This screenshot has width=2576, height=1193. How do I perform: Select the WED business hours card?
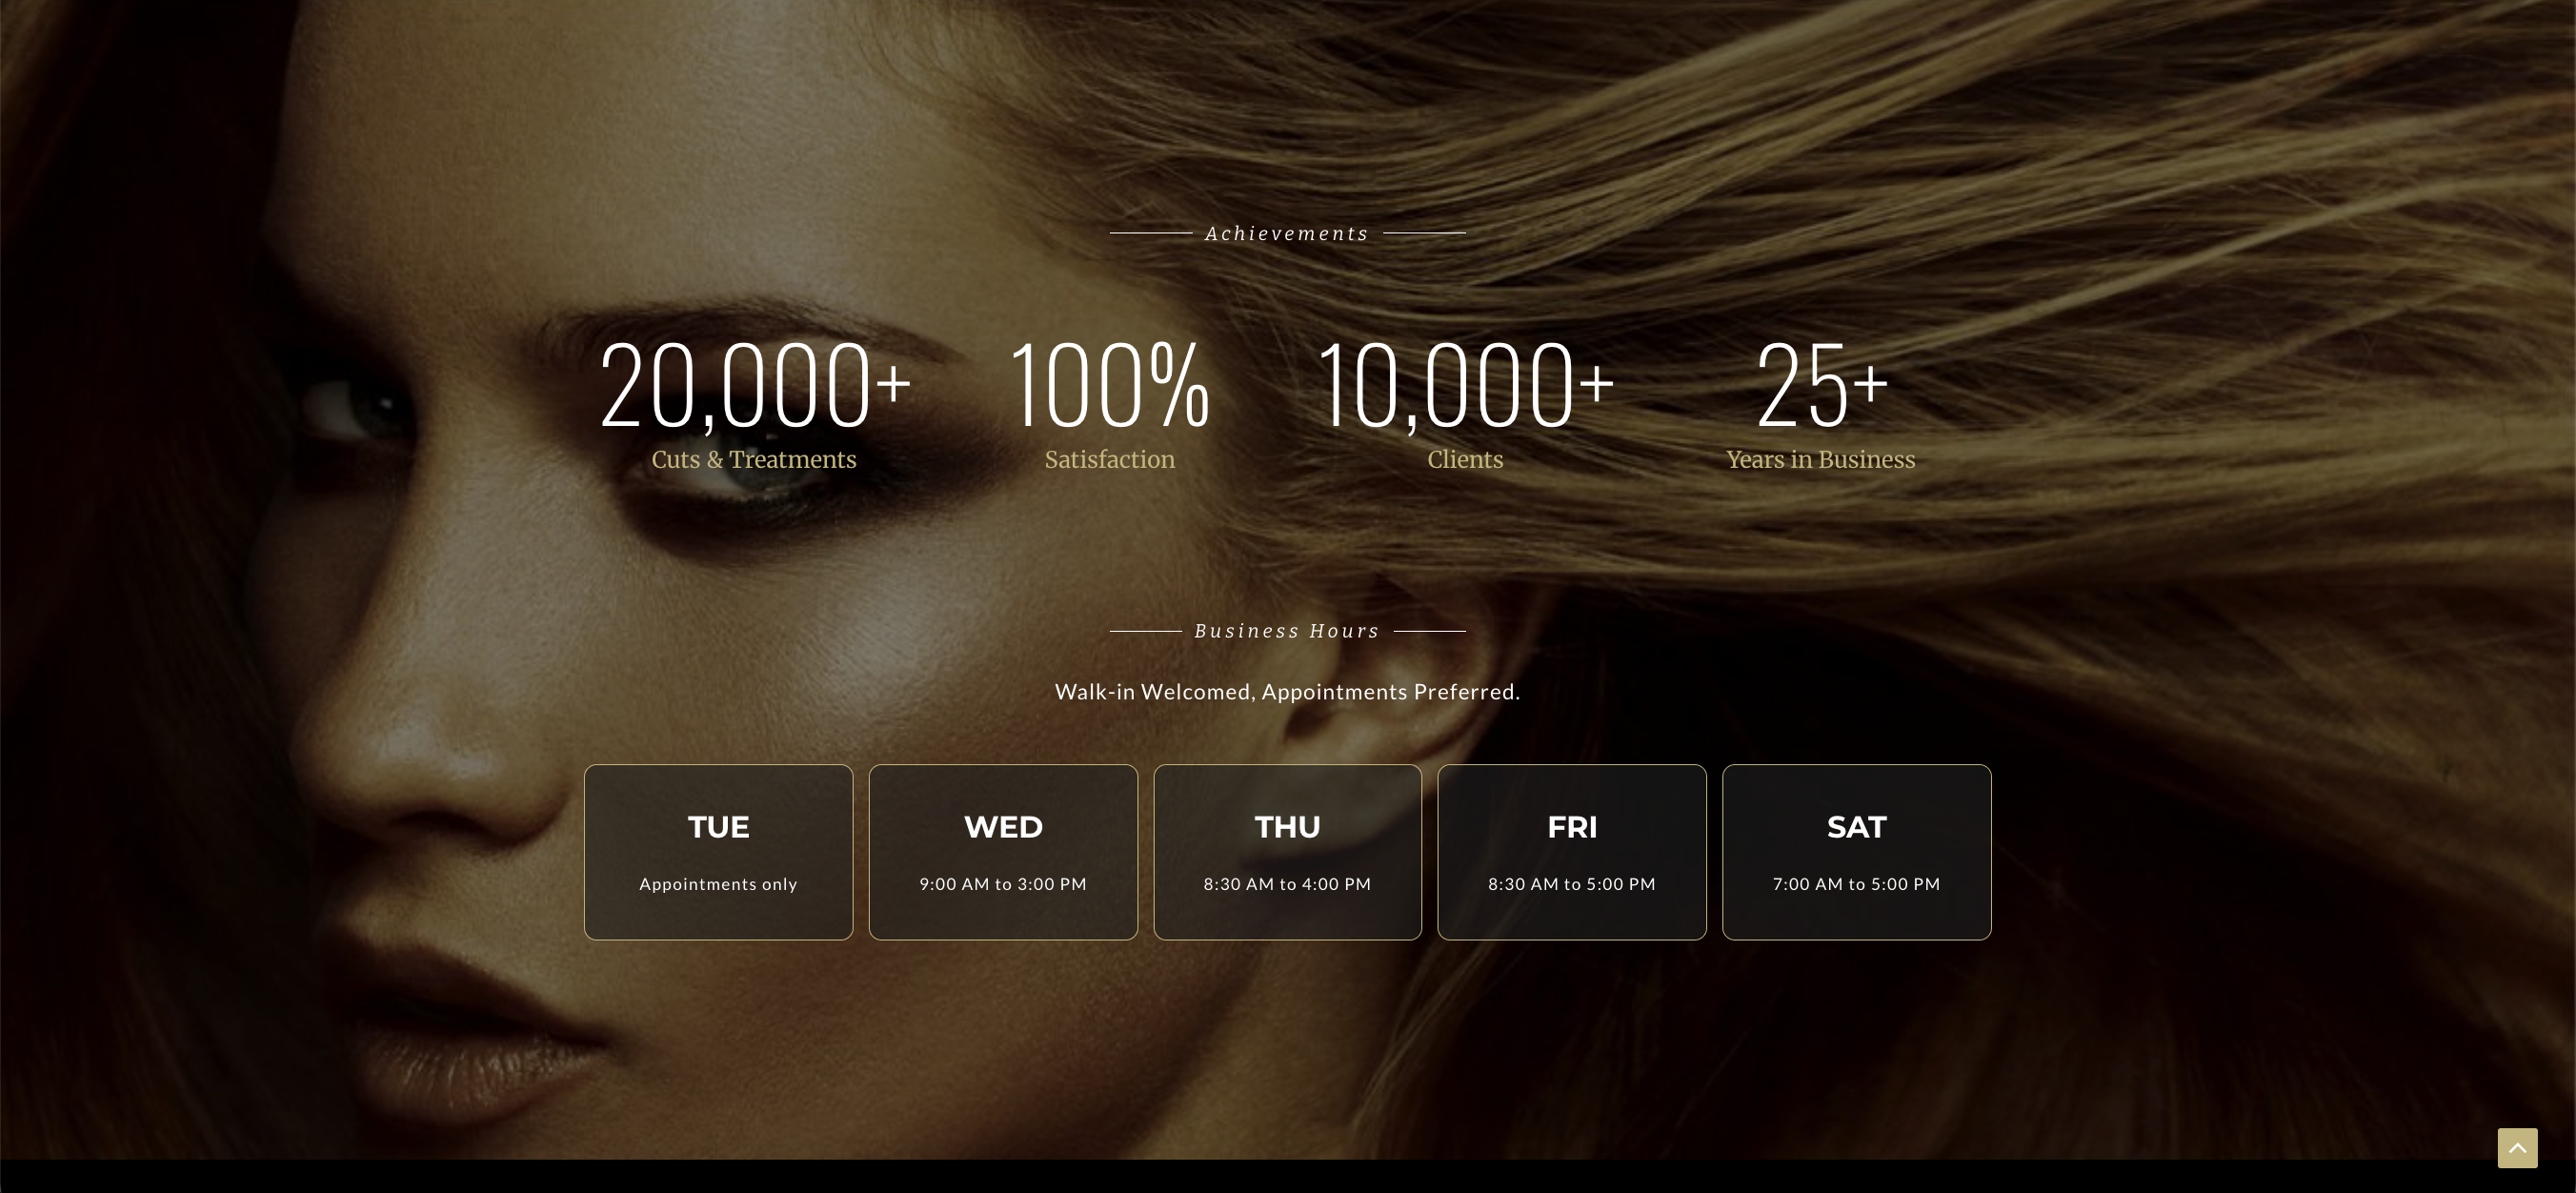(x=1003, y=852)
